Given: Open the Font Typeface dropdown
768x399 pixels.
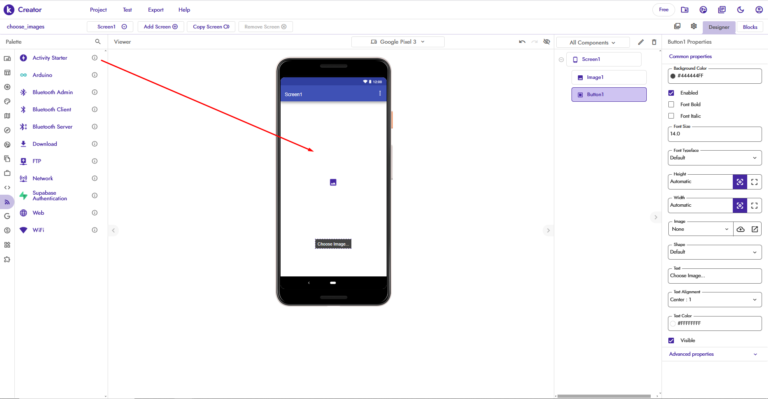Looking at the screenshot, I should (715, 158).
